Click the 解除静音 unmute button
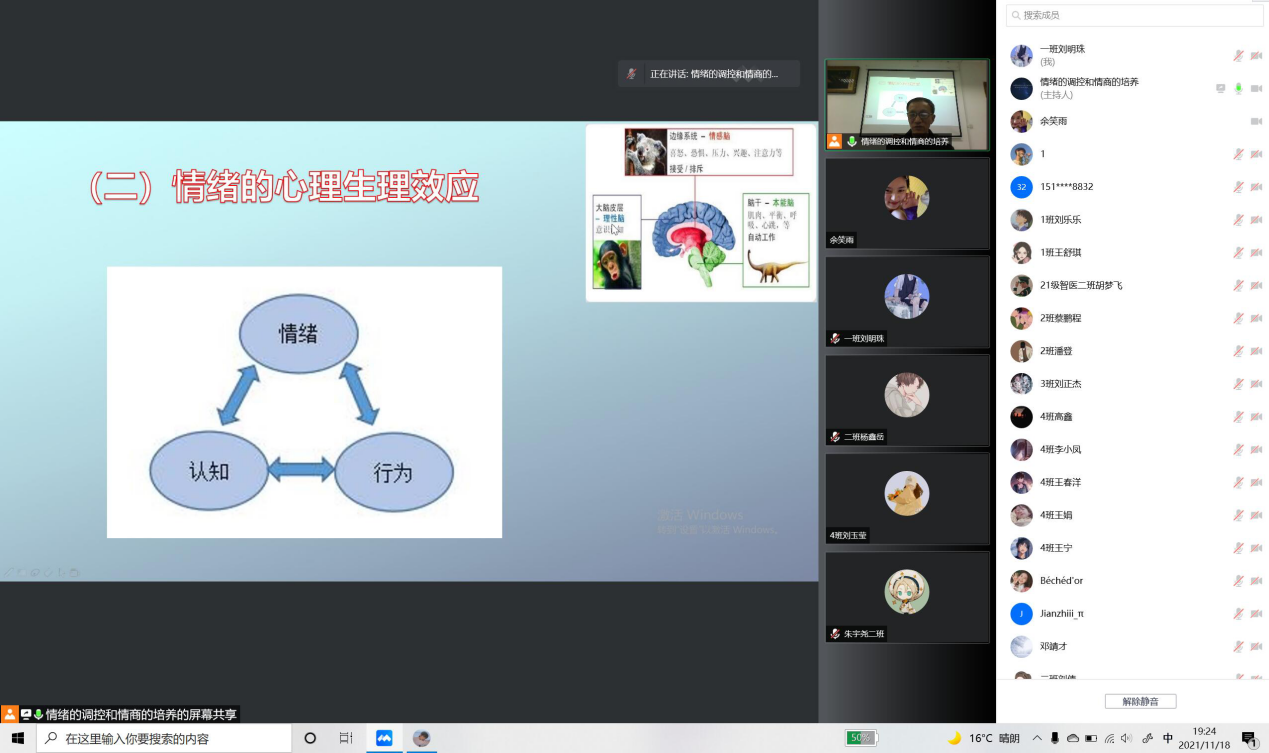This screenshot has height=753, width=1269. coord(1140,701)
